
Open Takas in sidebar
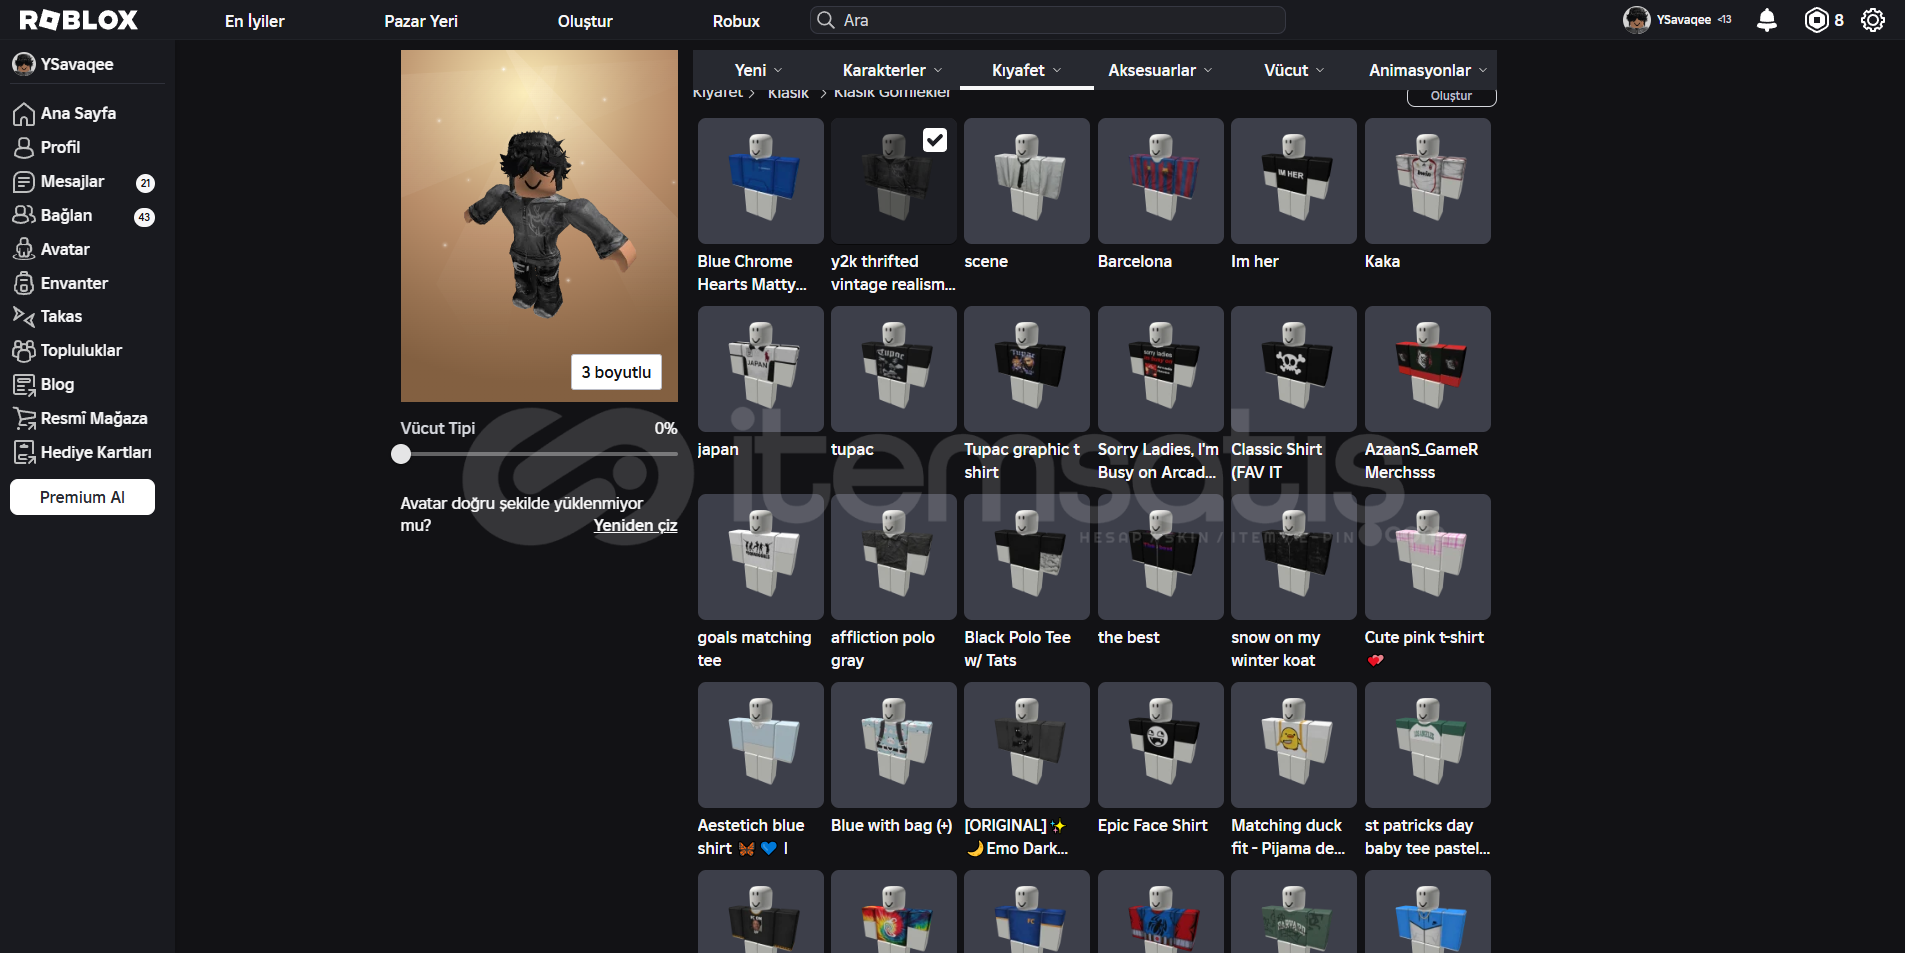pyautogui.click(x=47, y=316)
